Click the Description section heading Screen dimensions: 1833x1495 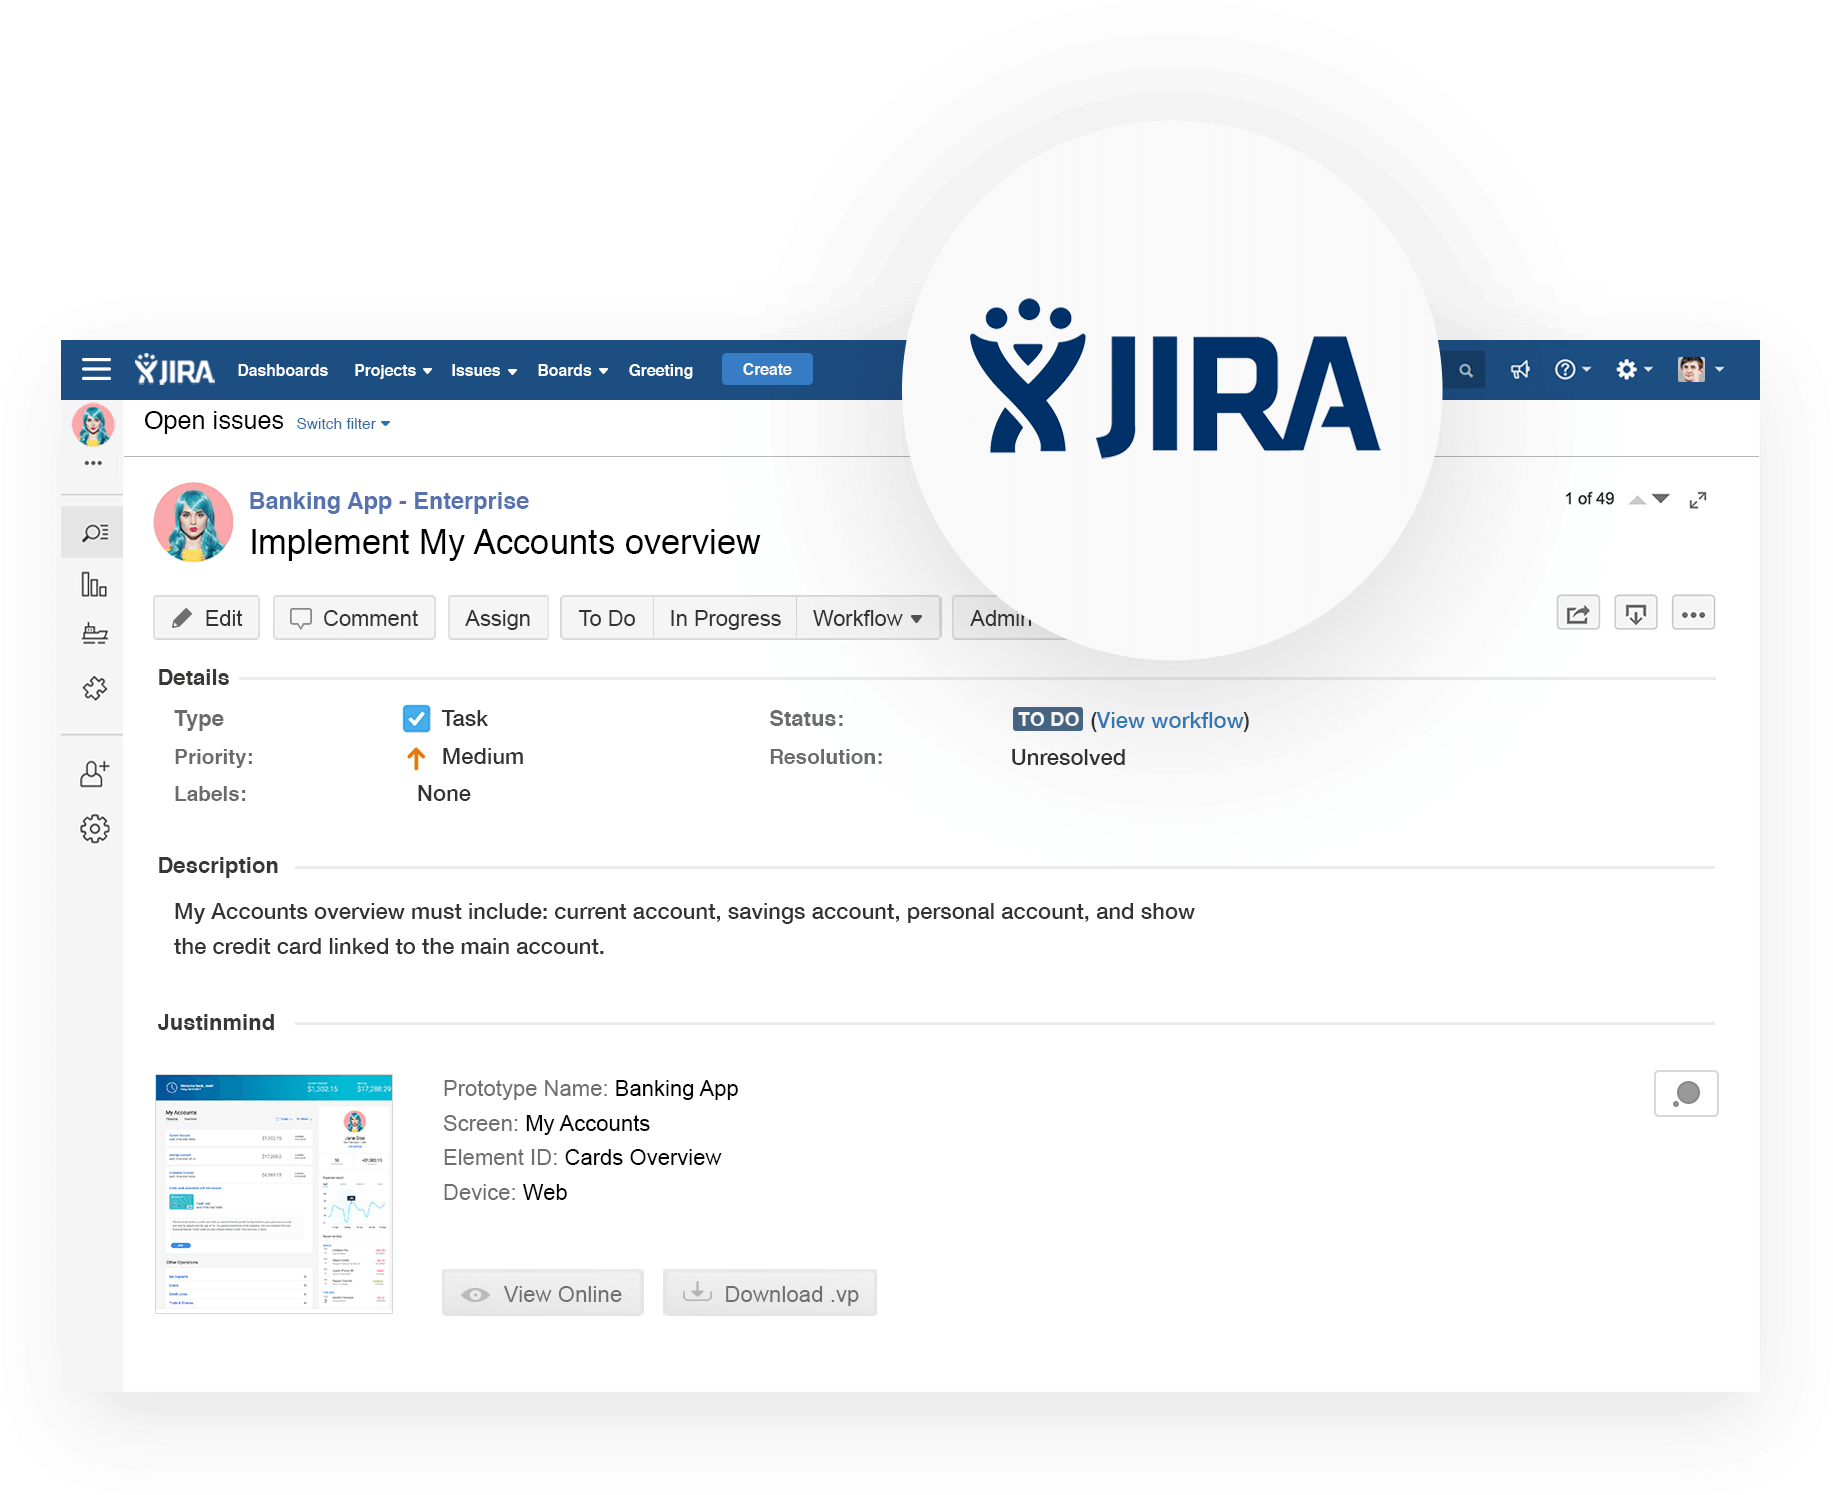pos(218,865)
